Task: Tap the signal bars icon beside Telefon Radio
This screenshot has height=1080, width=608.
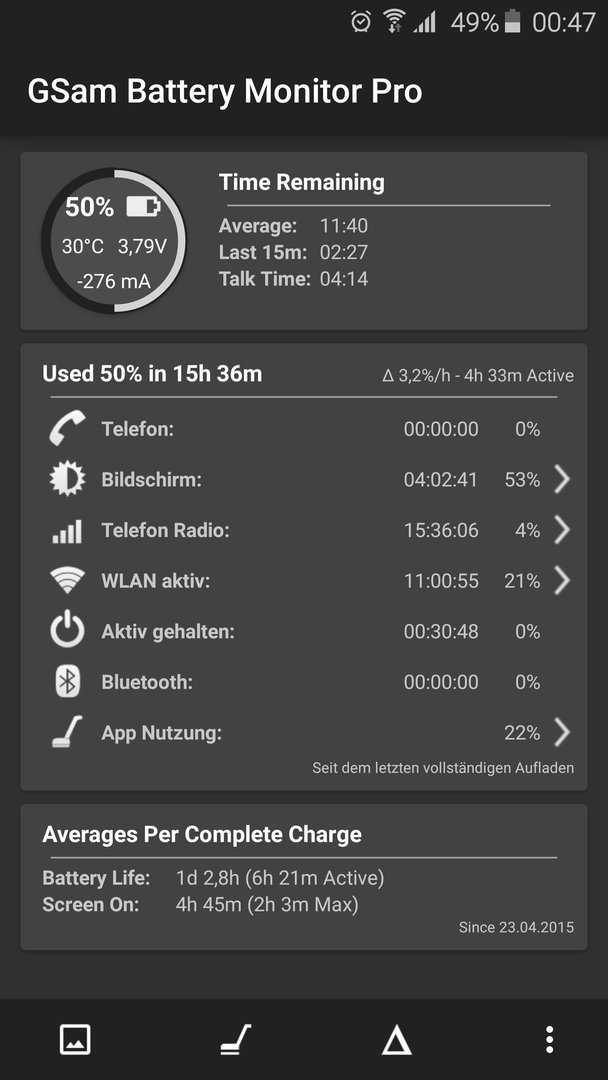Action: pyautogui.click(x=67, y=531)
